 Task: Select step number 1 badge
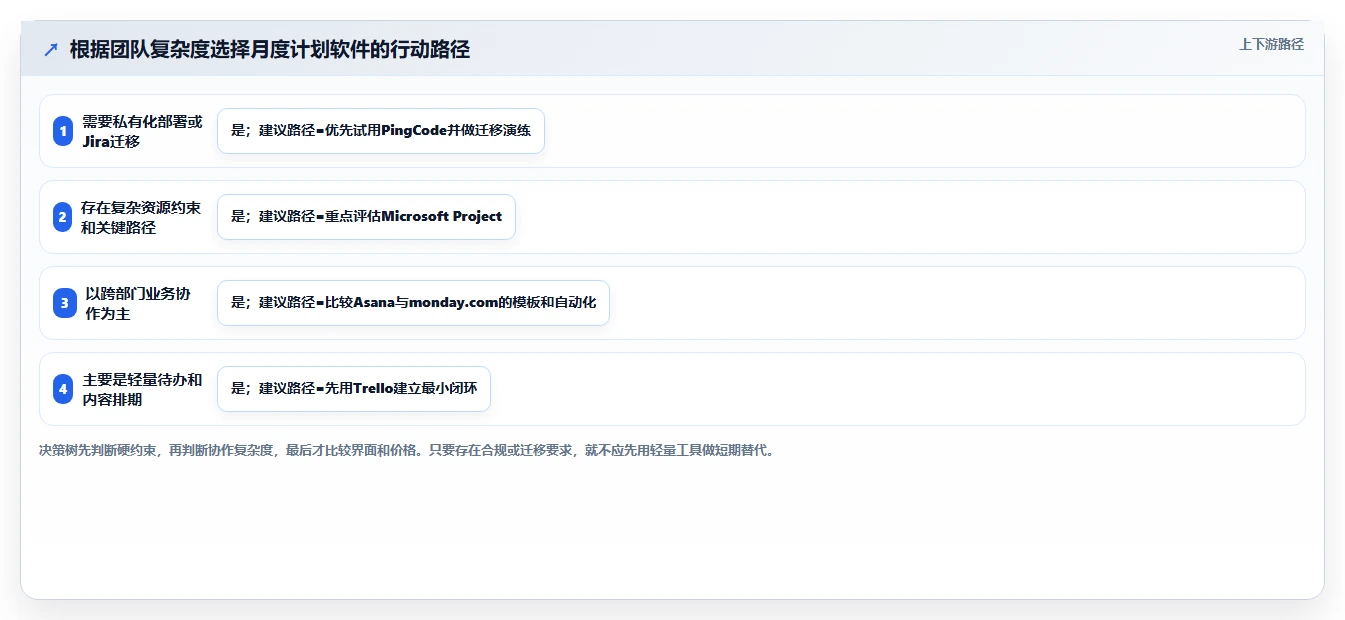pyautogui.click(x=63, y=131)
